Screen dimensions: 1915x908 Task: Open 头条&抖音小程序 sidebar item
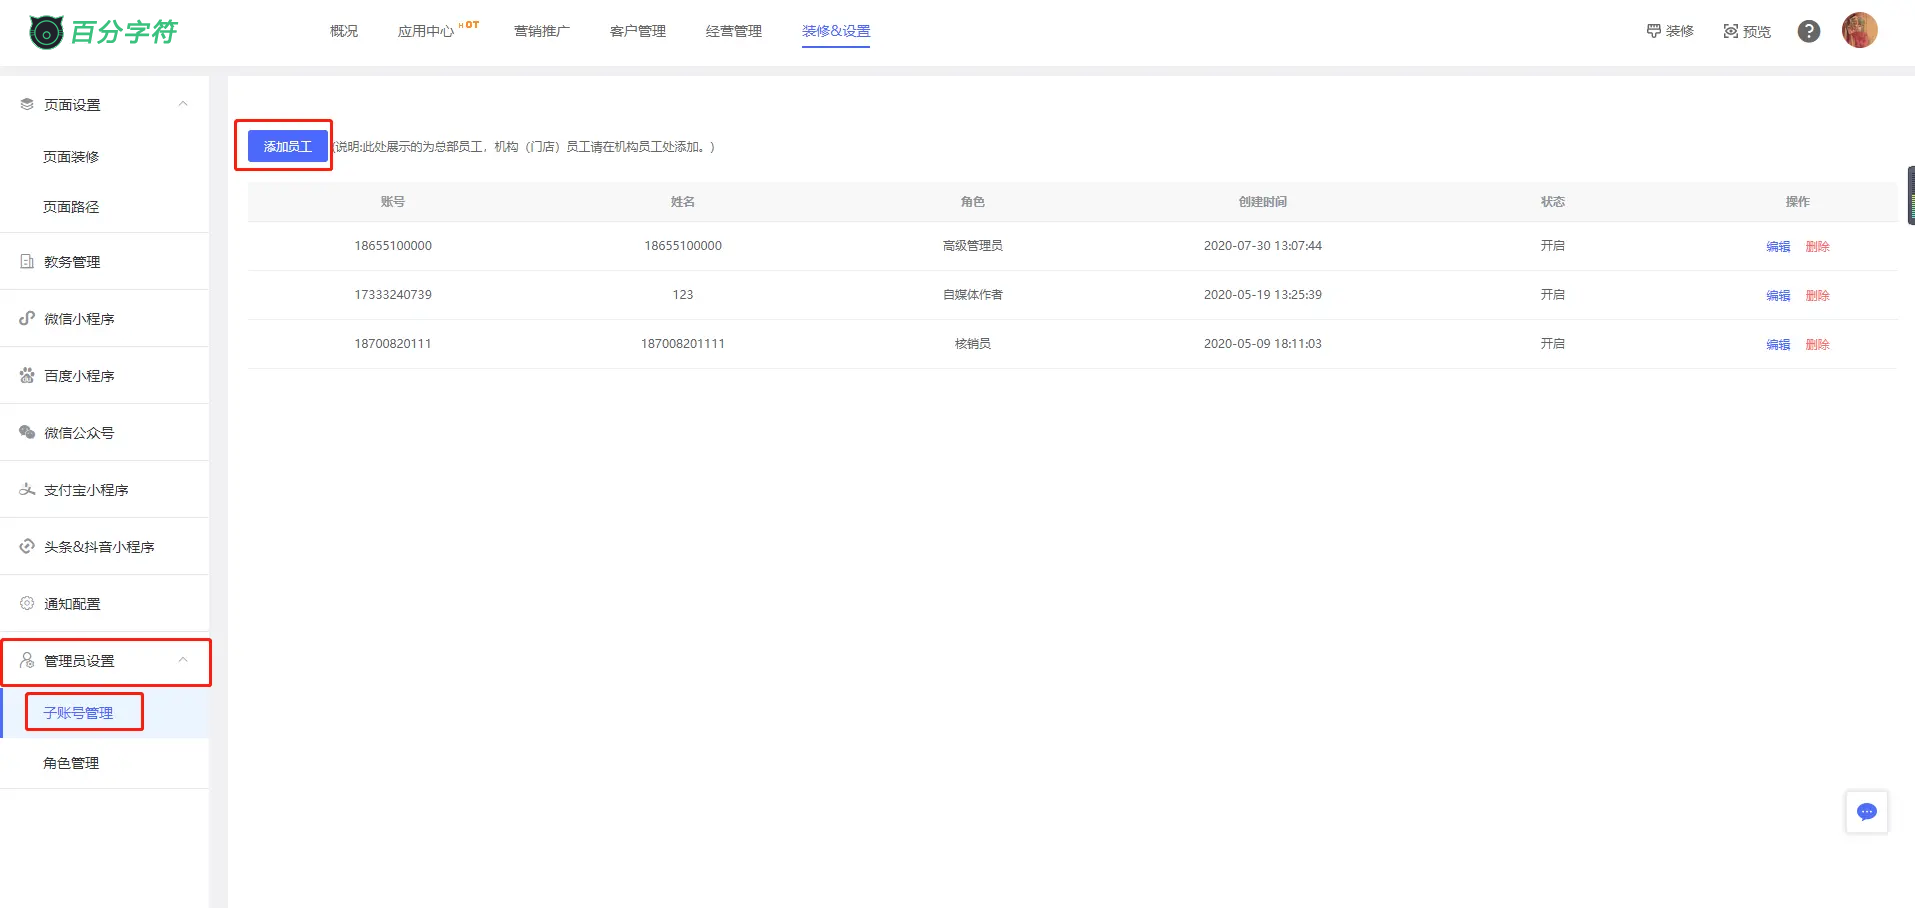99,547
